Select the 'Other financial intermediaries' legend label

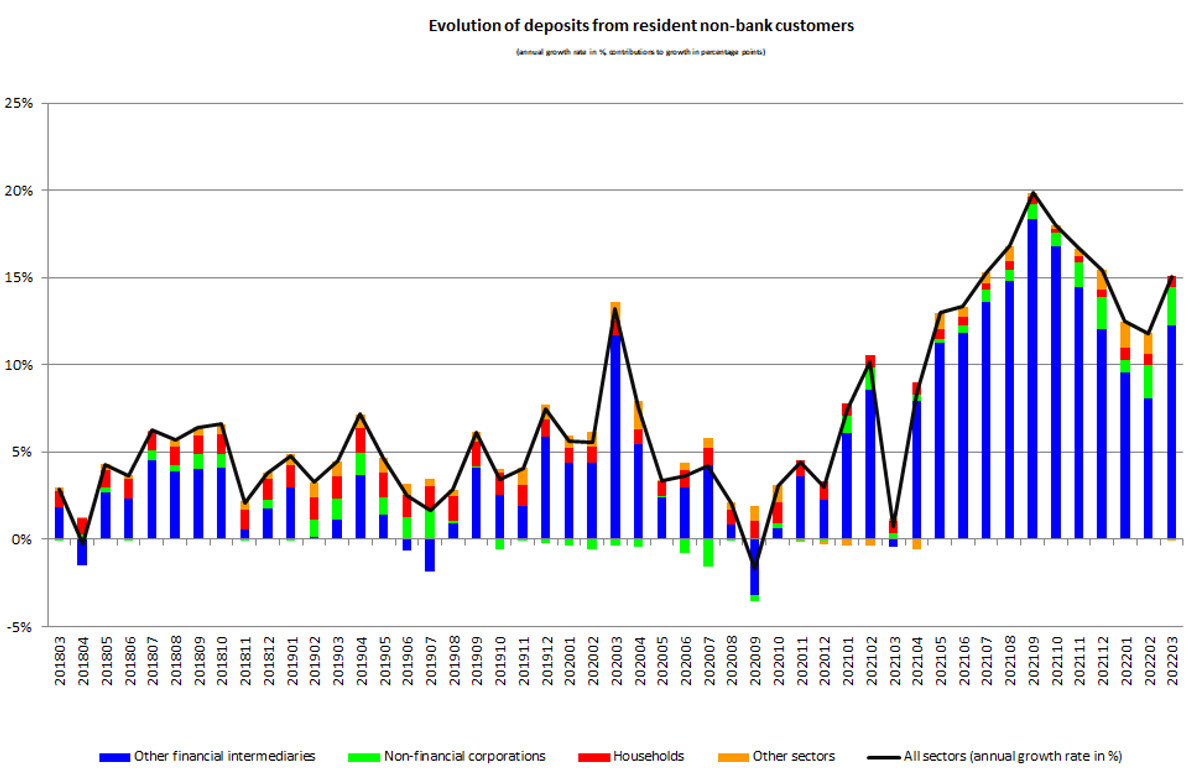(225, 756)
